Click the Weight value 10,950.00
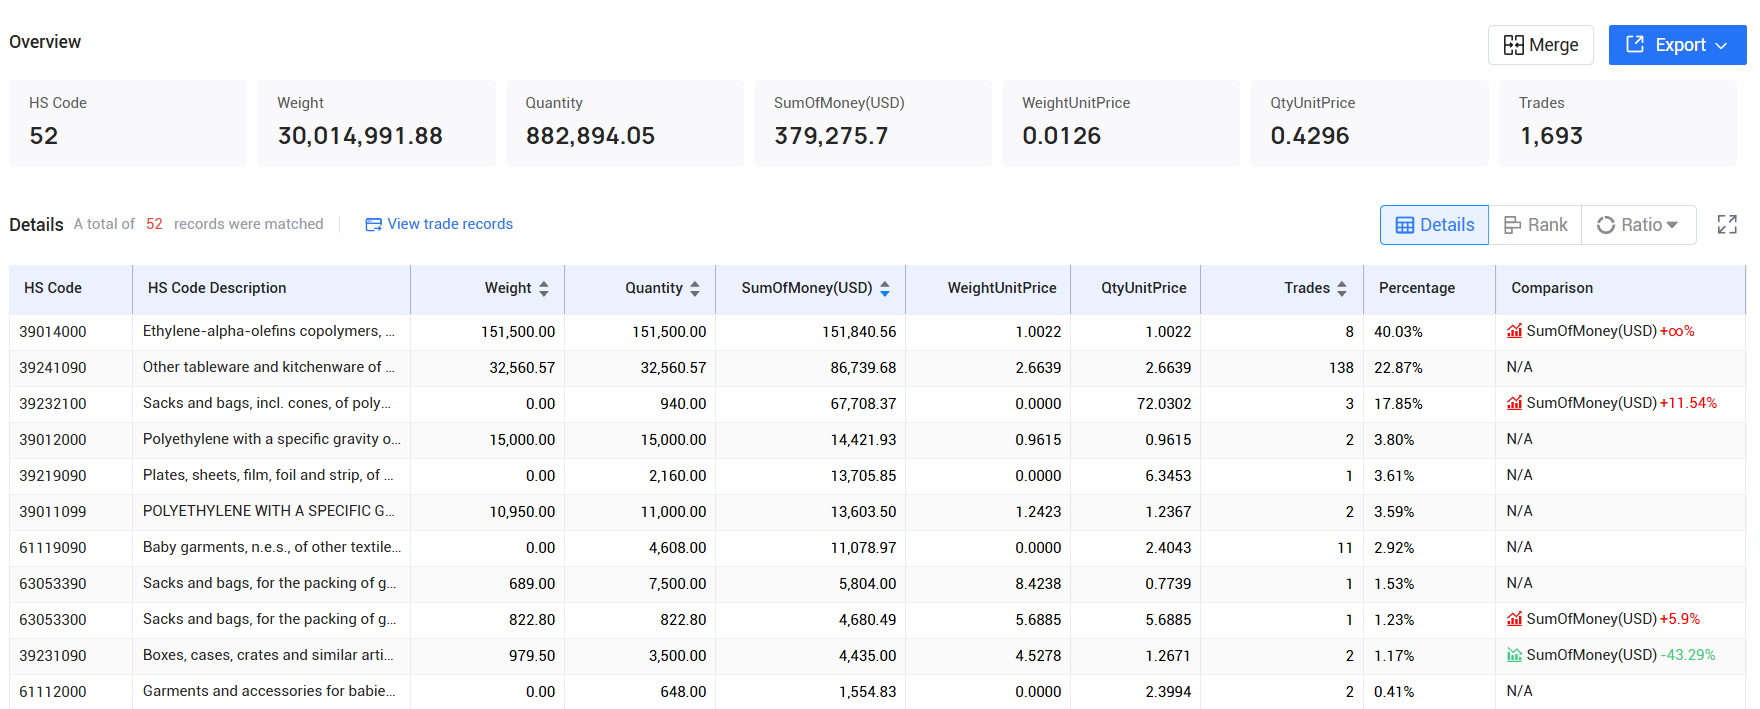Screen dimensions: 1760x709 click(x=522, y=511)
